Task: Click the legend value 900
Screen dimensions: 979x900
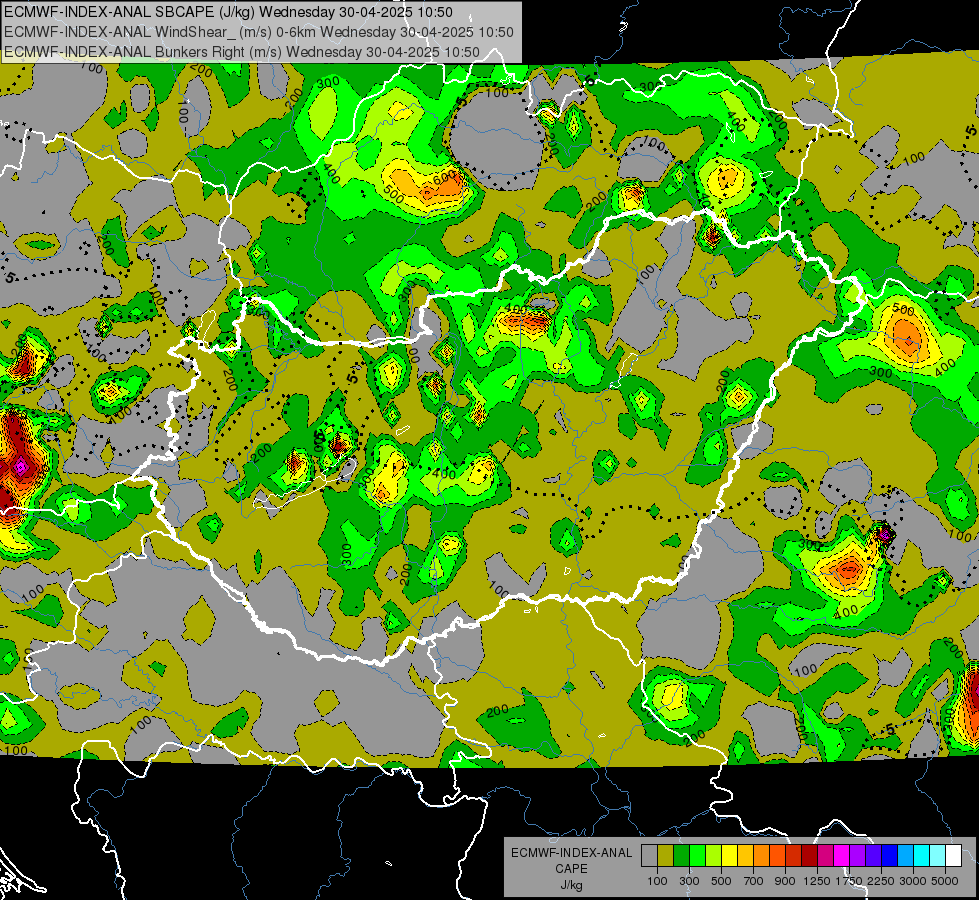Action: coord(785,881)
